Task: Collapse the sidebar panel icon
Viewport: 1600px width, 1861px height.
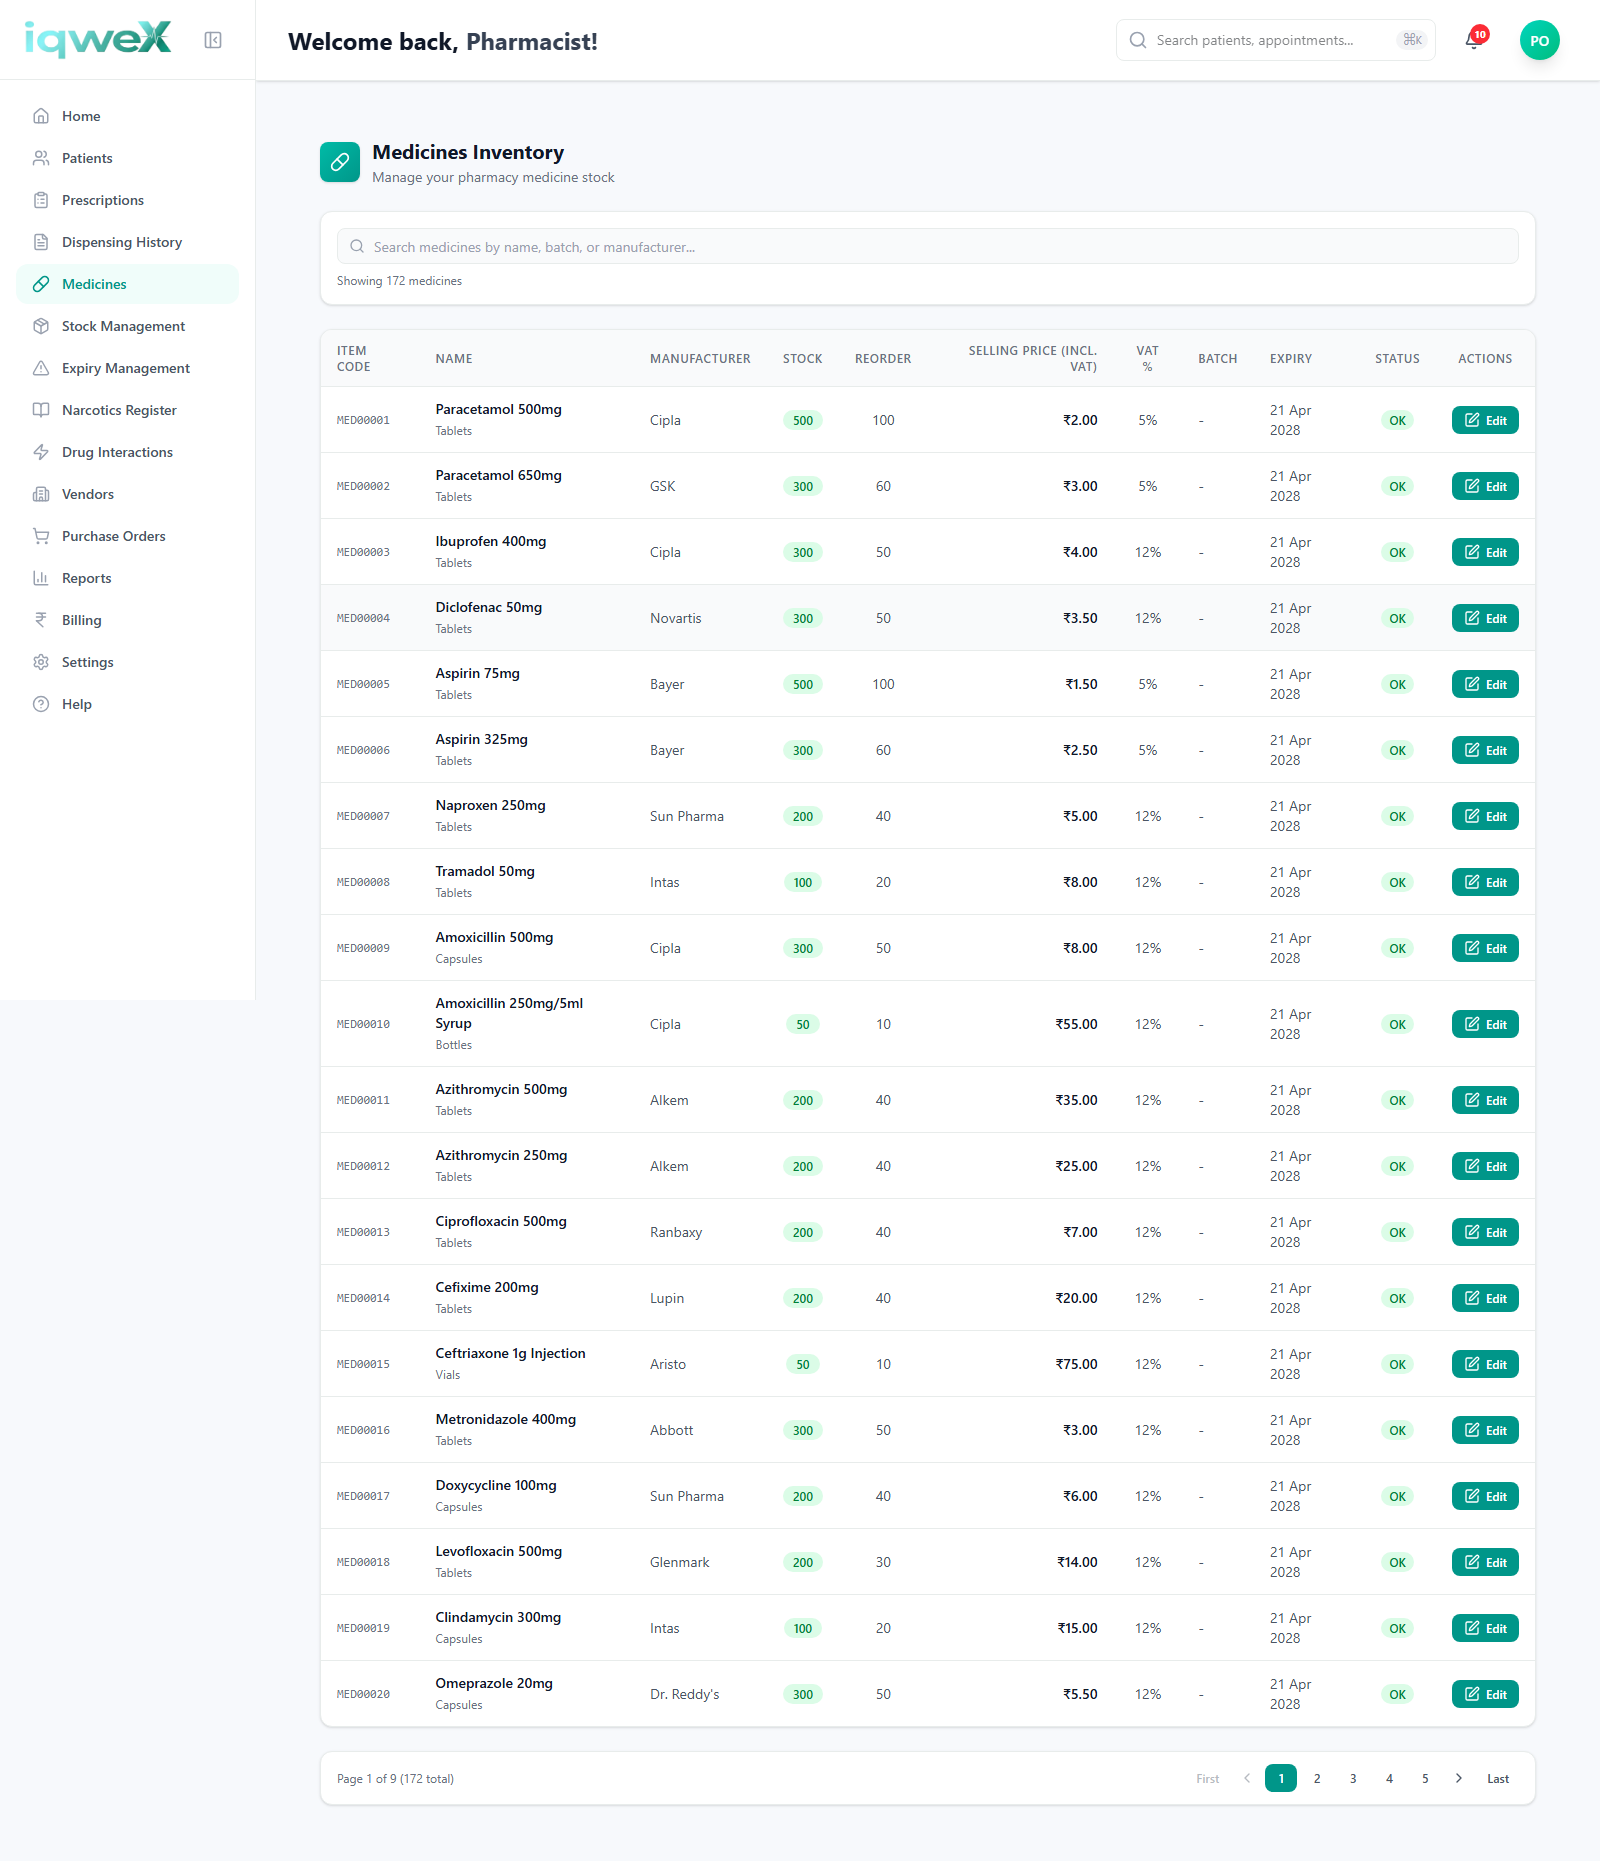Action: [x=213, y=40]
